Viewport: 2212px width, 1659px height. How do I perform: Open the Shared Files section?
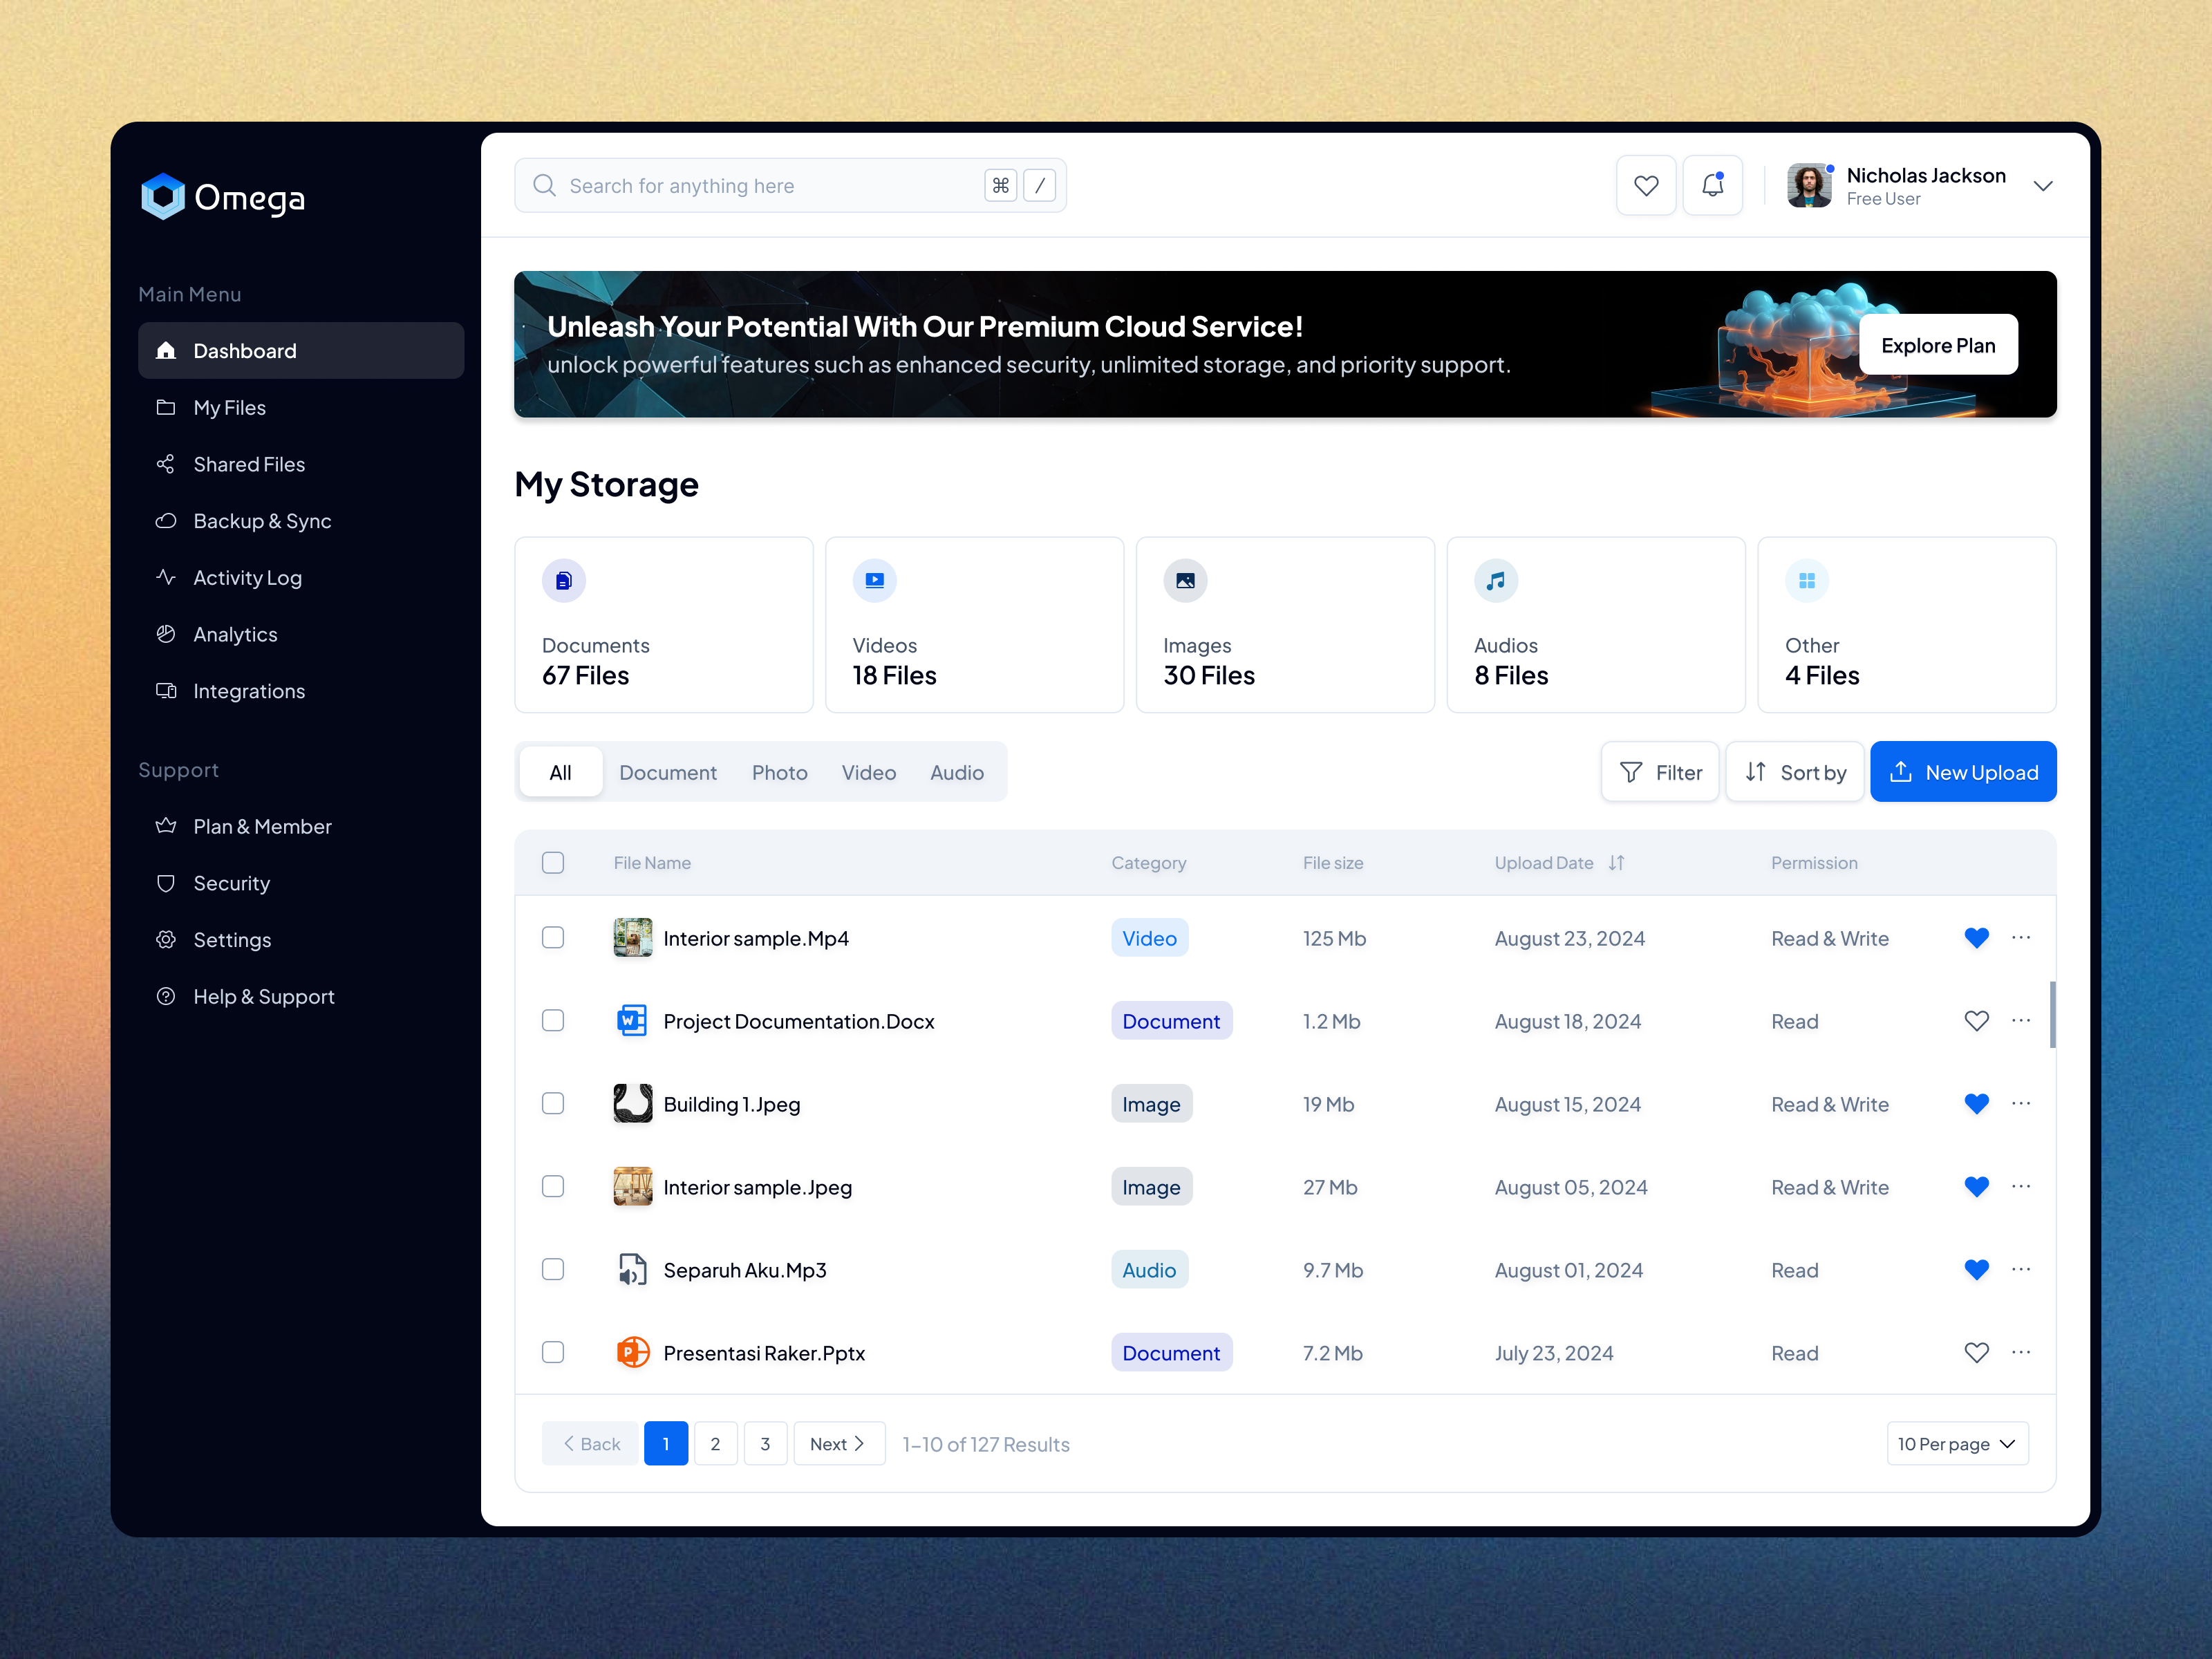click(x=248, y=463)
